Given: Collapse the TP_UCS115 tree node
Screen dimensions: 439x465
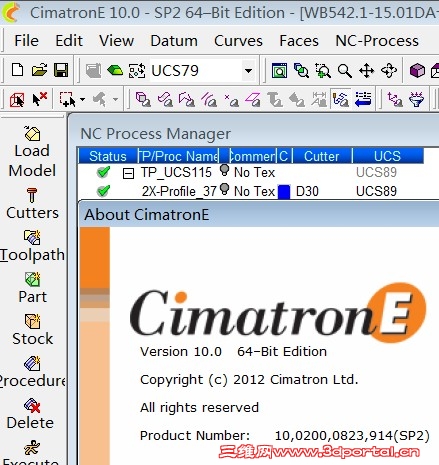Looking at the screenshot, I should pyautogui.click(x=128, y=173).
